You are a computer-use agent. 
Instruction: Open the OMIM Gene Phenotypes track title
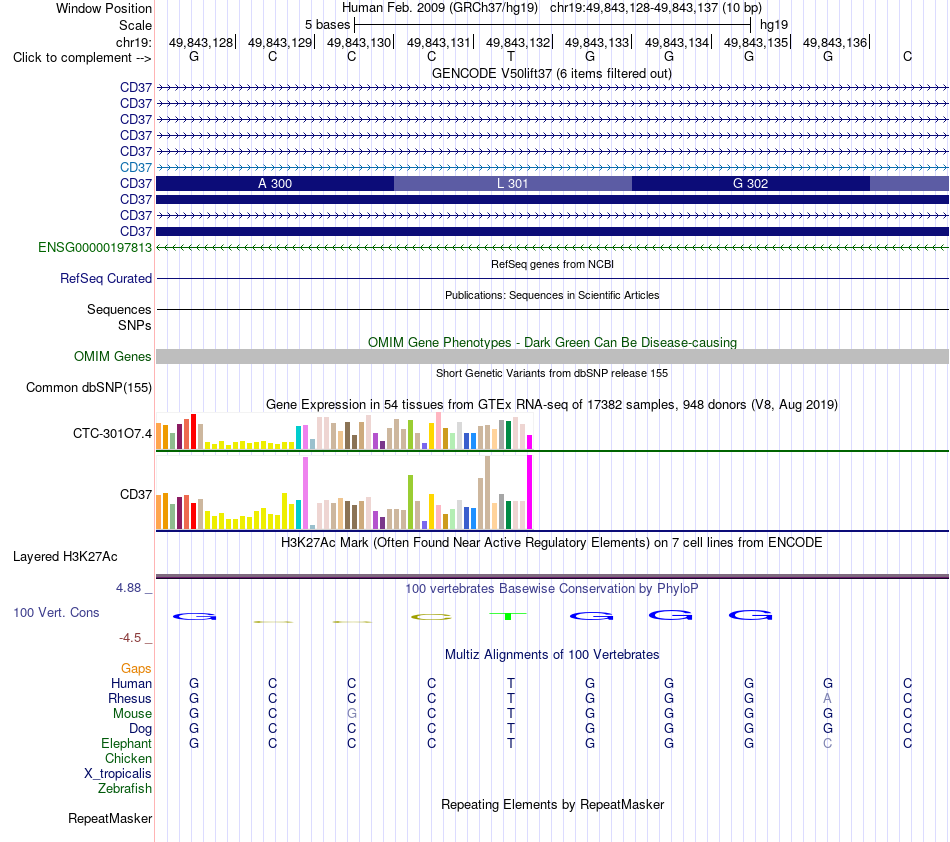point(552,342)
